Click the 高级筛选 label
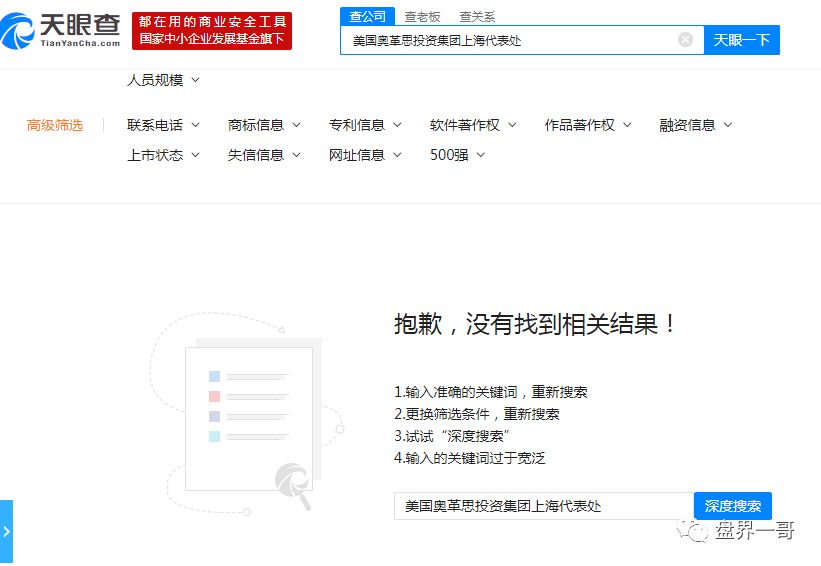The image size is (821, 566). [x=55, y=125]
